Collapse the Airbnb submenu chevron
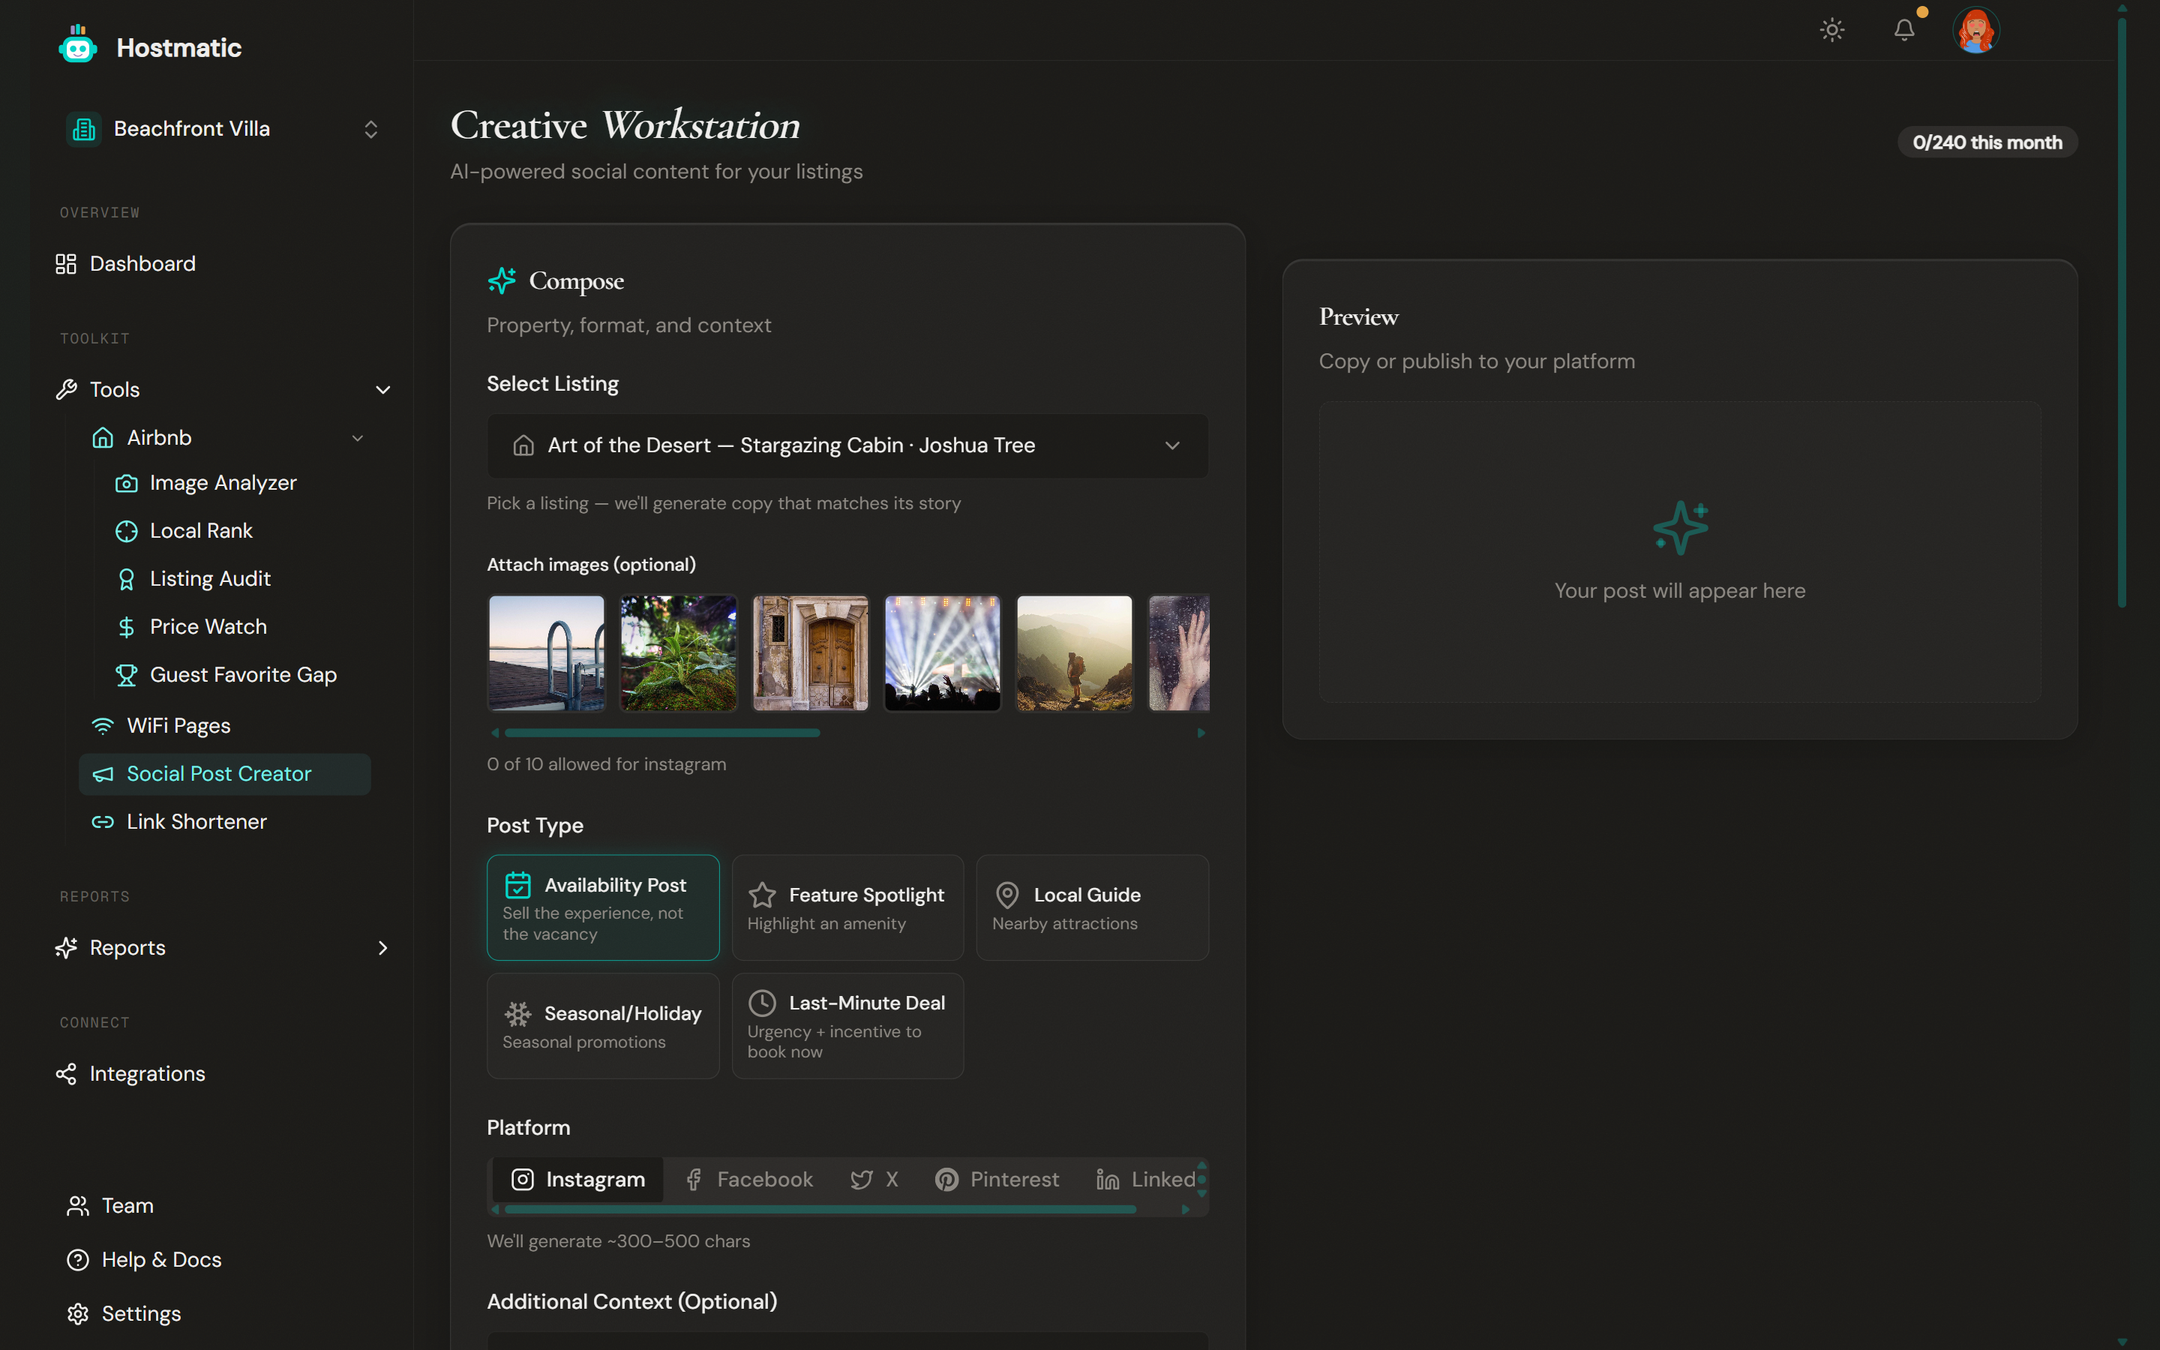The image size is (2160, 1350). pos(357,438)
